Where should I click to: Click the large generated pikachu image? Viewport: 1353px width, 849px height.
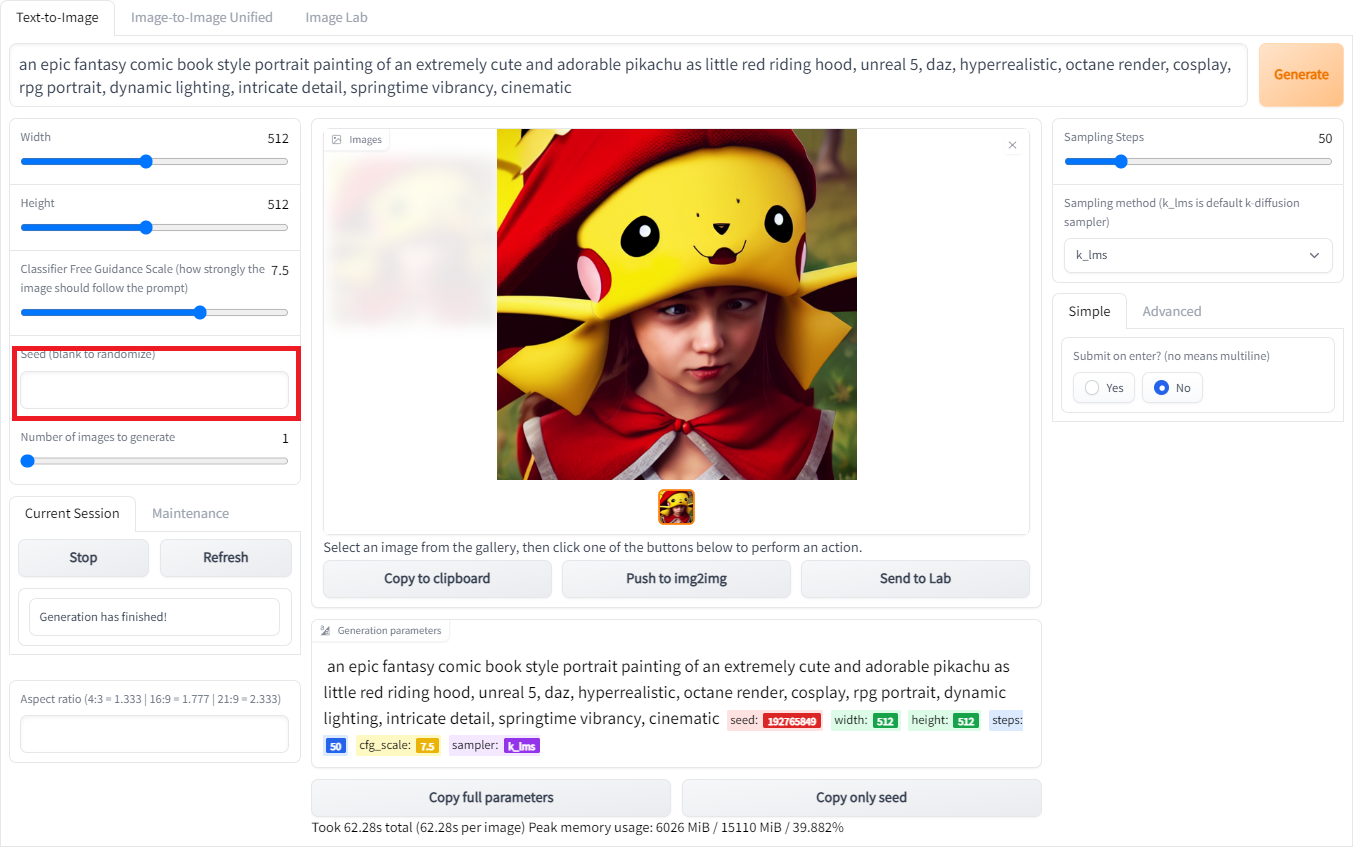[677, 304]
